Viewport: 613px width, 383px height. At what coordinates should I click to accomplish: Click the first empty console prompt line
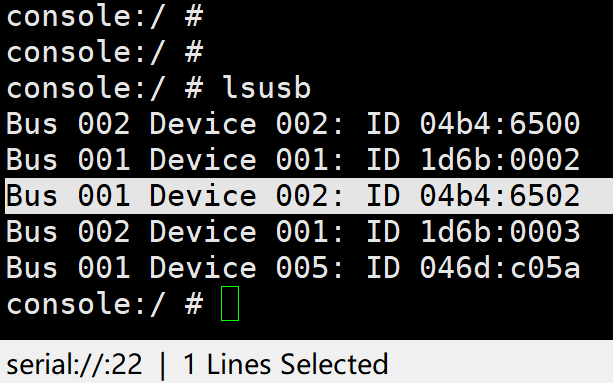coord(105,16)
